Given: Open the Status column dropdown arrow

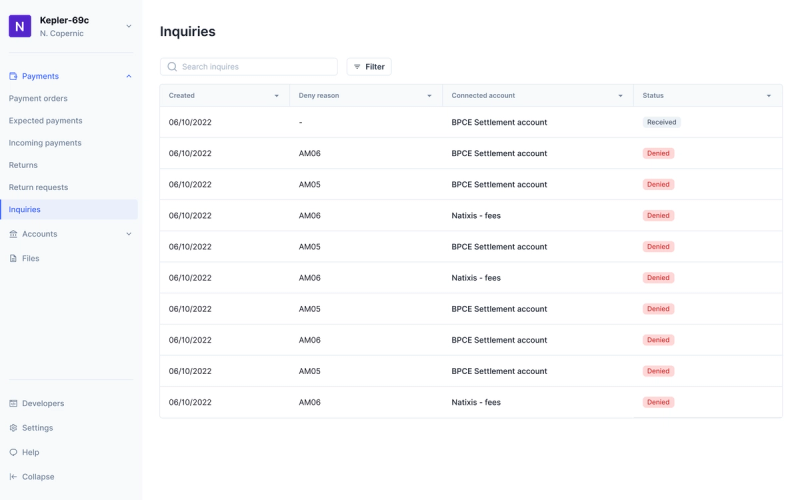Looking at the screenshot, I should pyautogui.click(x=769, y=95).
